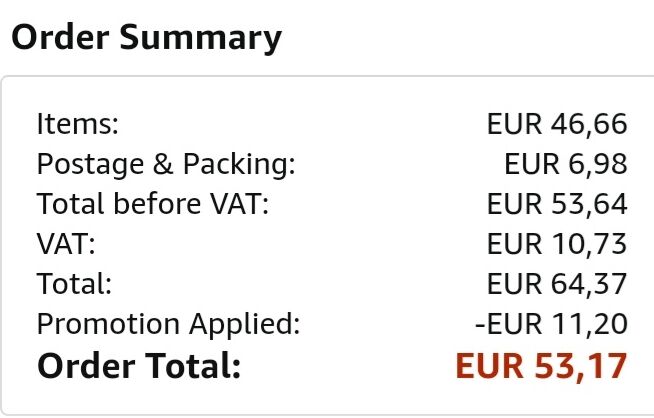654x418 pixels.
Task: Click the Promotion Applied label
Action: coord(169,324)
